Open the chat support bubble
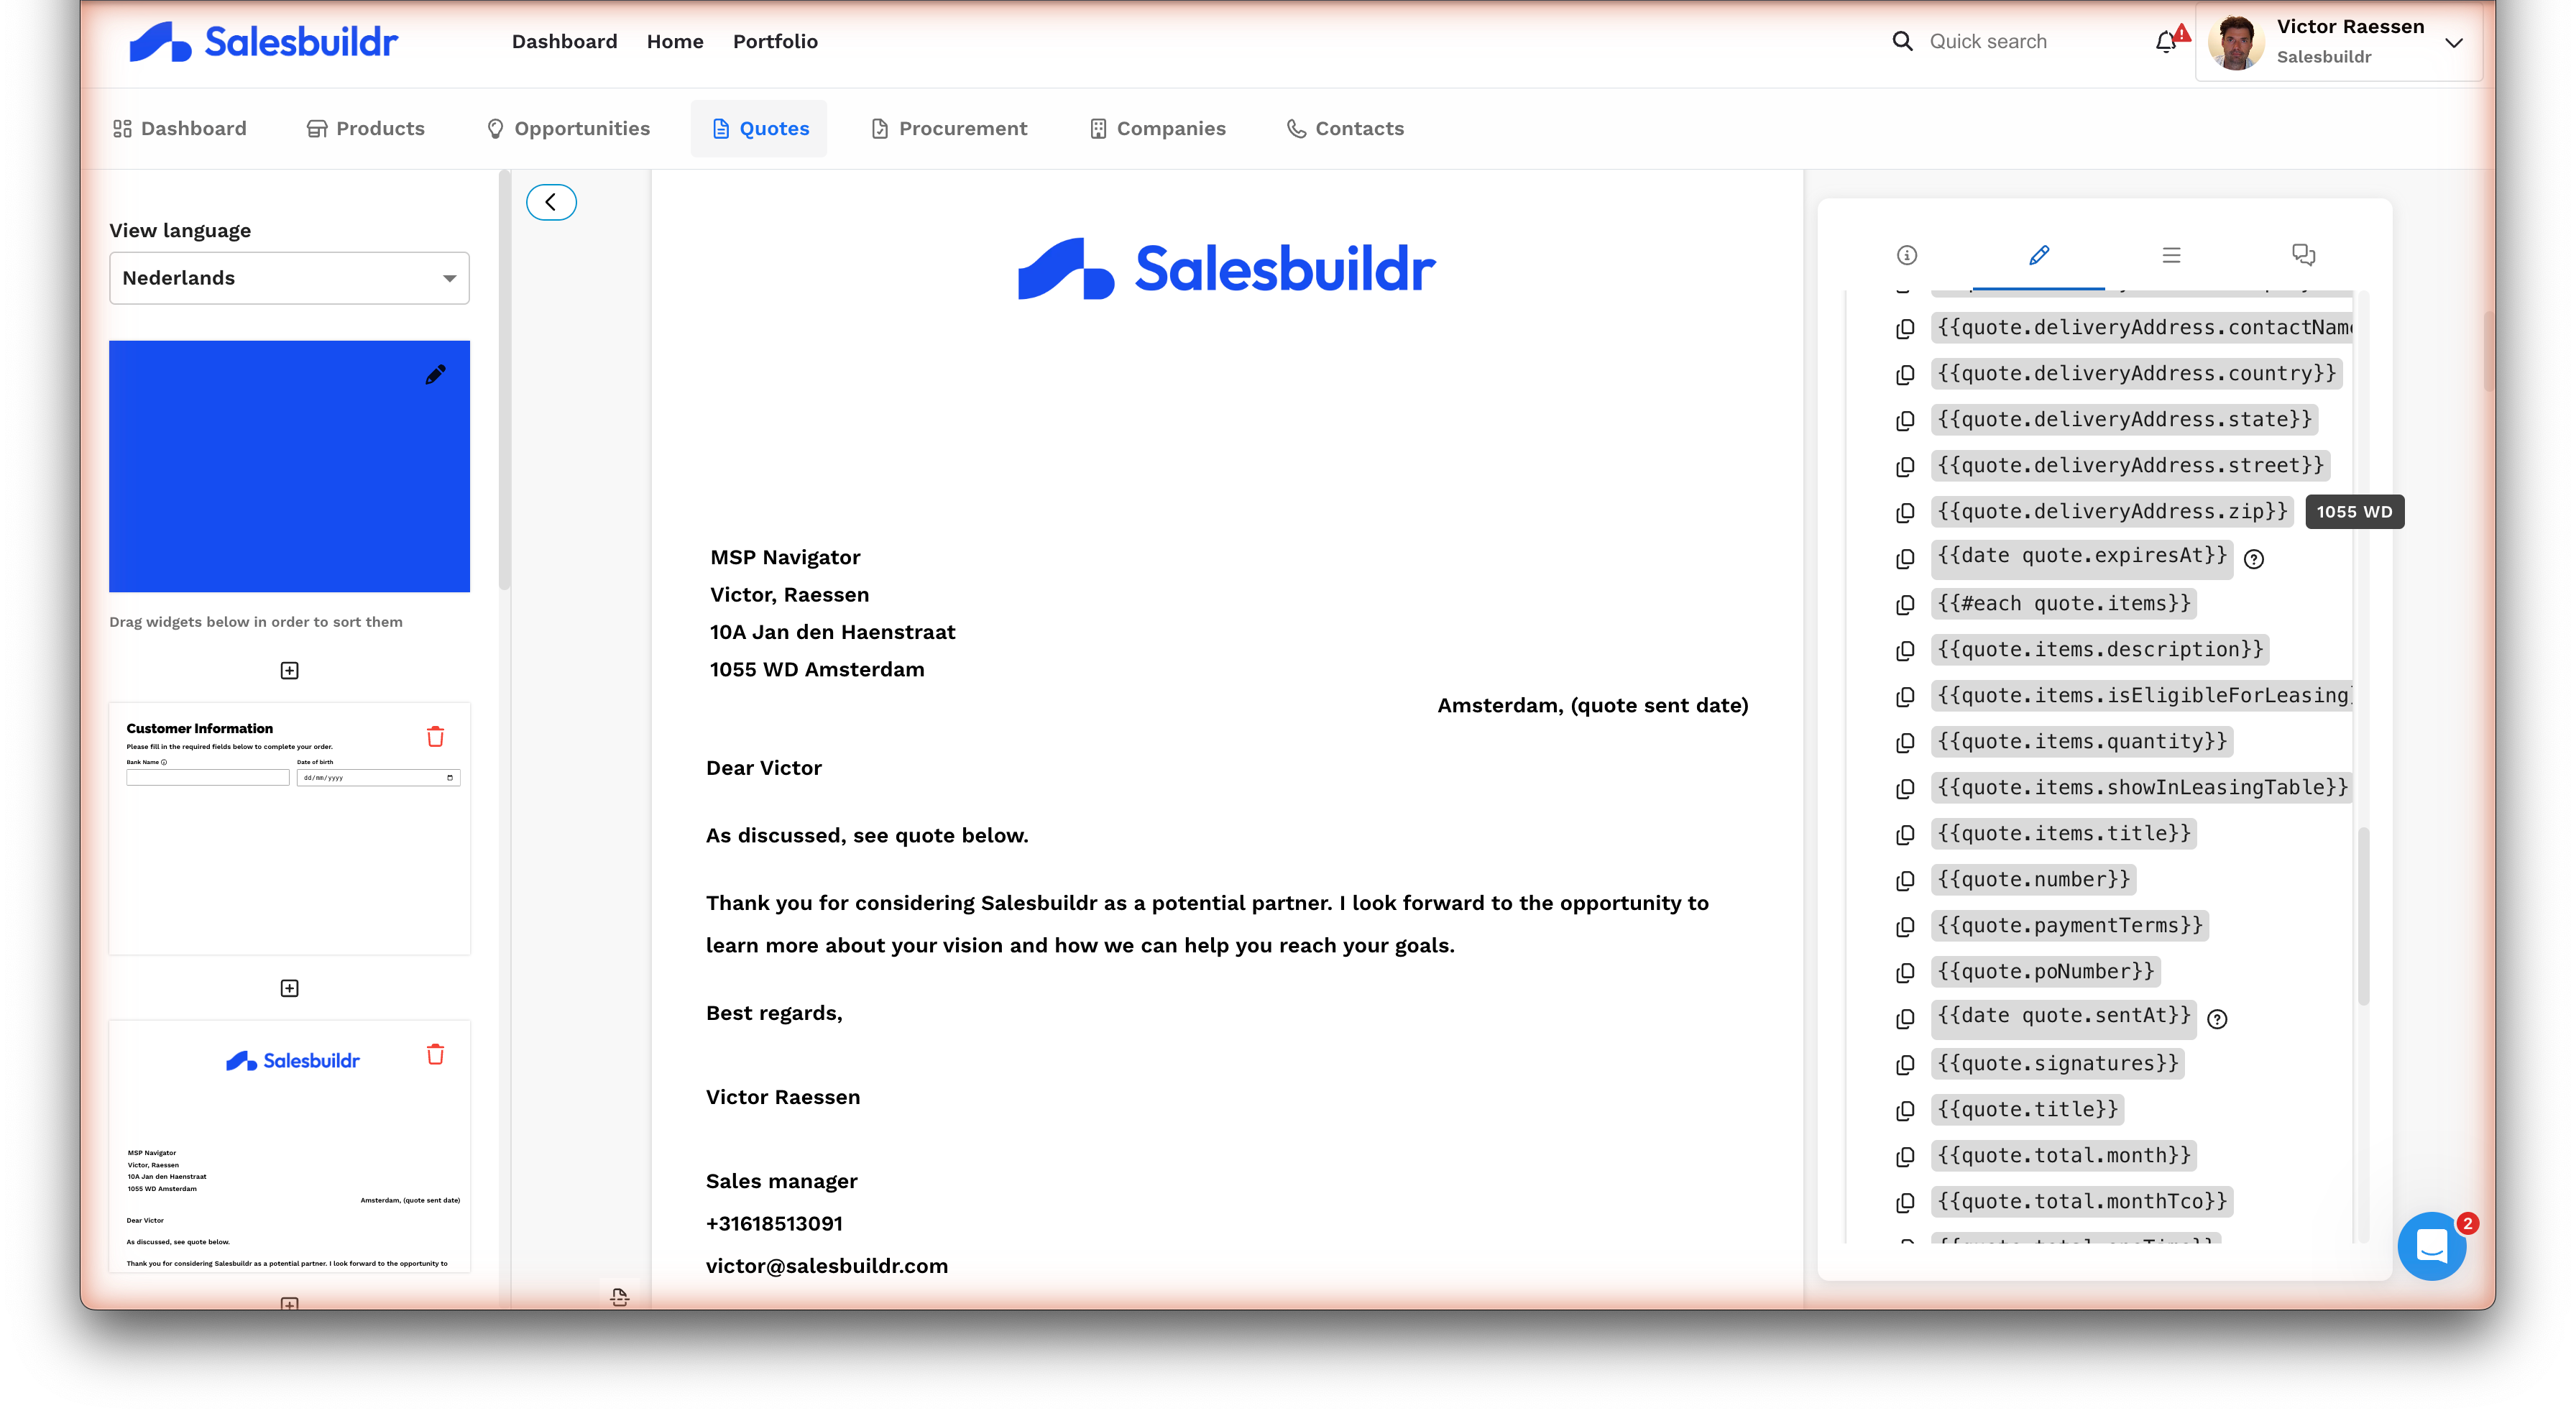 tap(2431, 1246)
